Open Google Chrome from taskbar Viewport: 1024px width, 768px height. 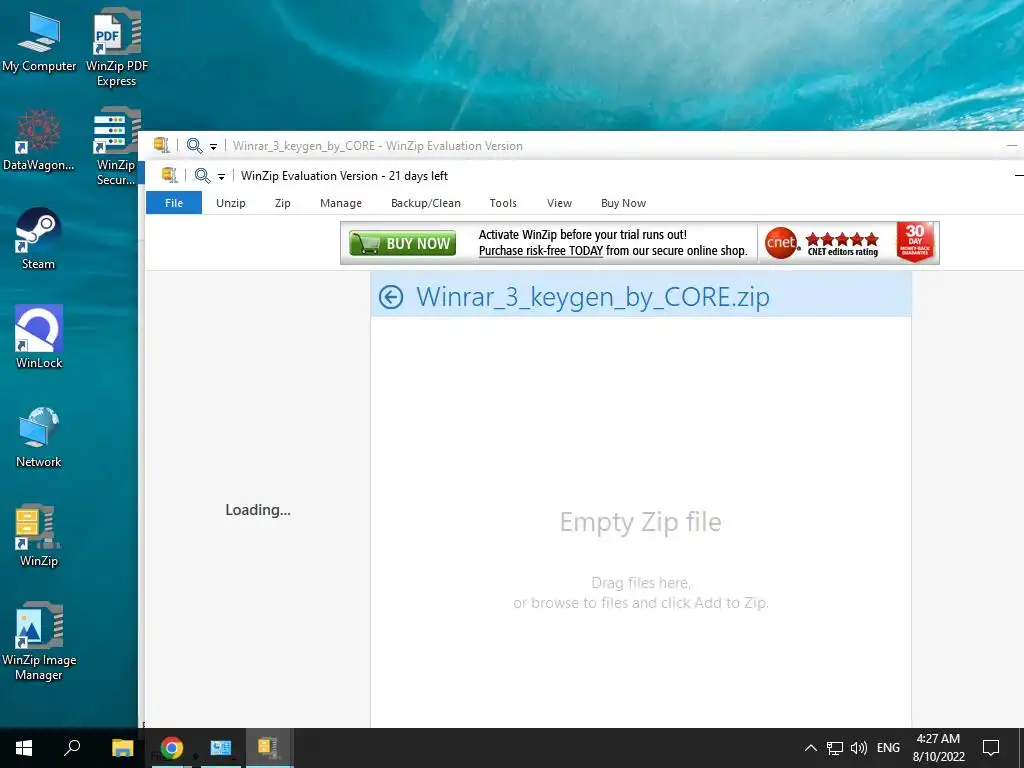pyautogui.click(x=172, y=748)
